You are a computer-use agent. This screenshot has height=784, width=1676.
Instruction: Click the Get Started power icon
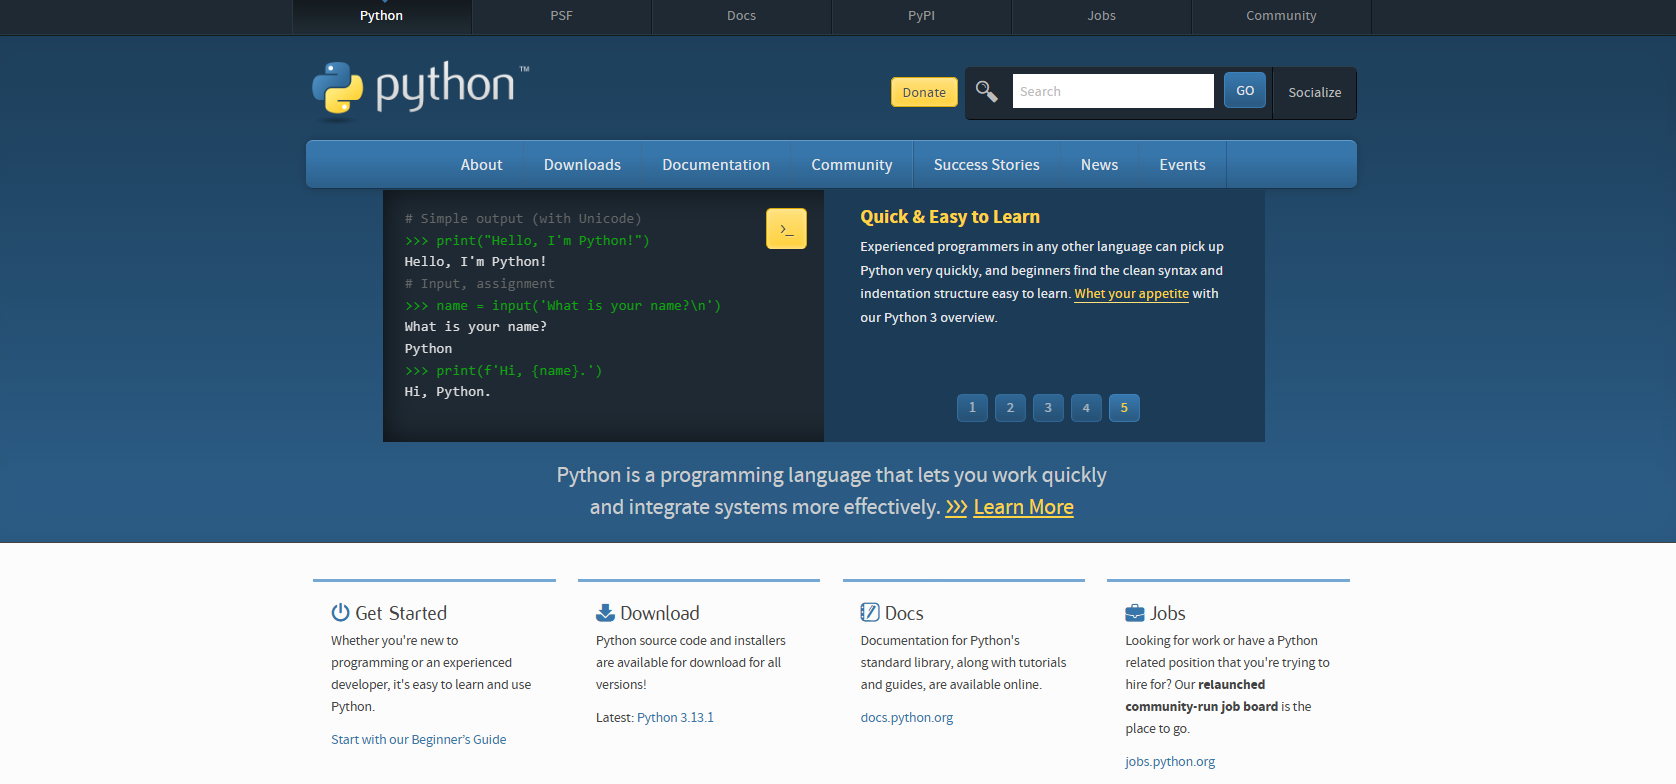[340, 612]
